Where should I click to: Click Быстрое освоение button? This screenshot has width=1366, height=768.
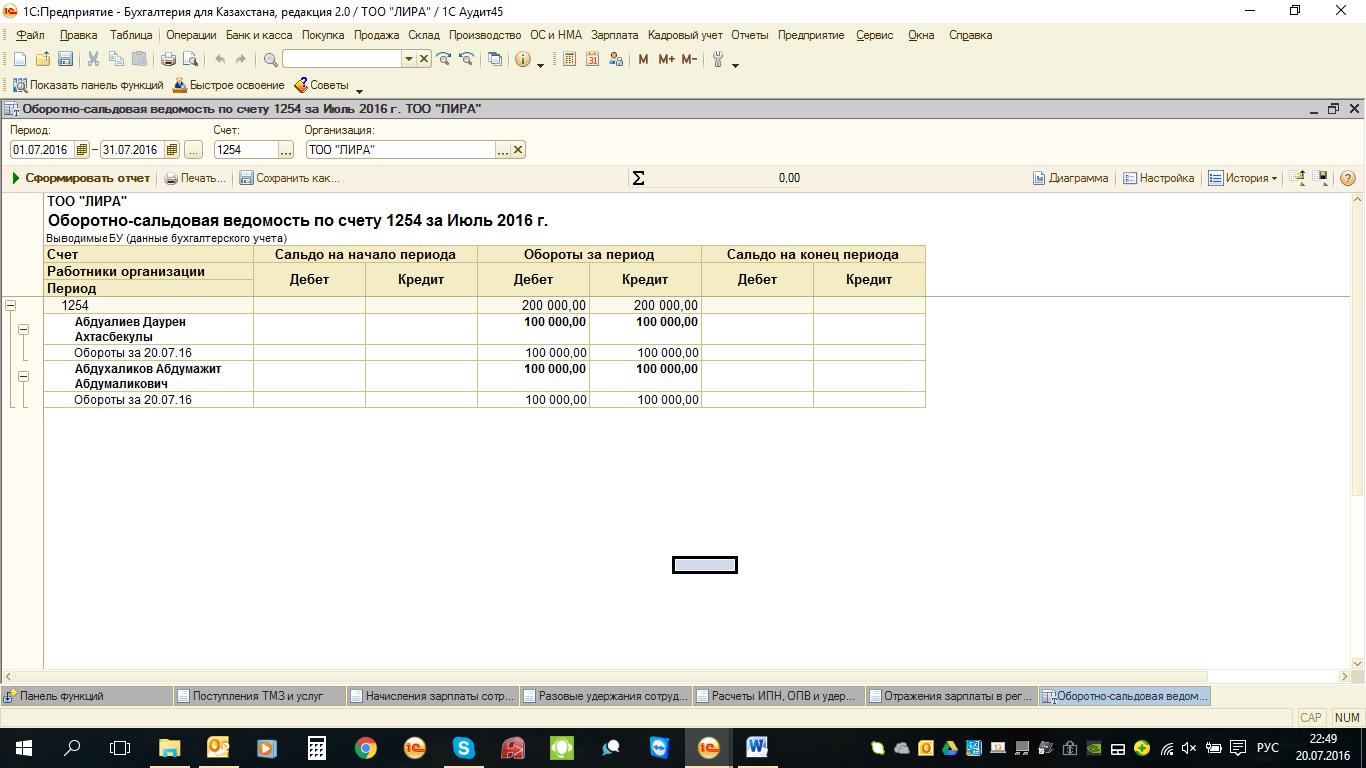click(229, 86)
